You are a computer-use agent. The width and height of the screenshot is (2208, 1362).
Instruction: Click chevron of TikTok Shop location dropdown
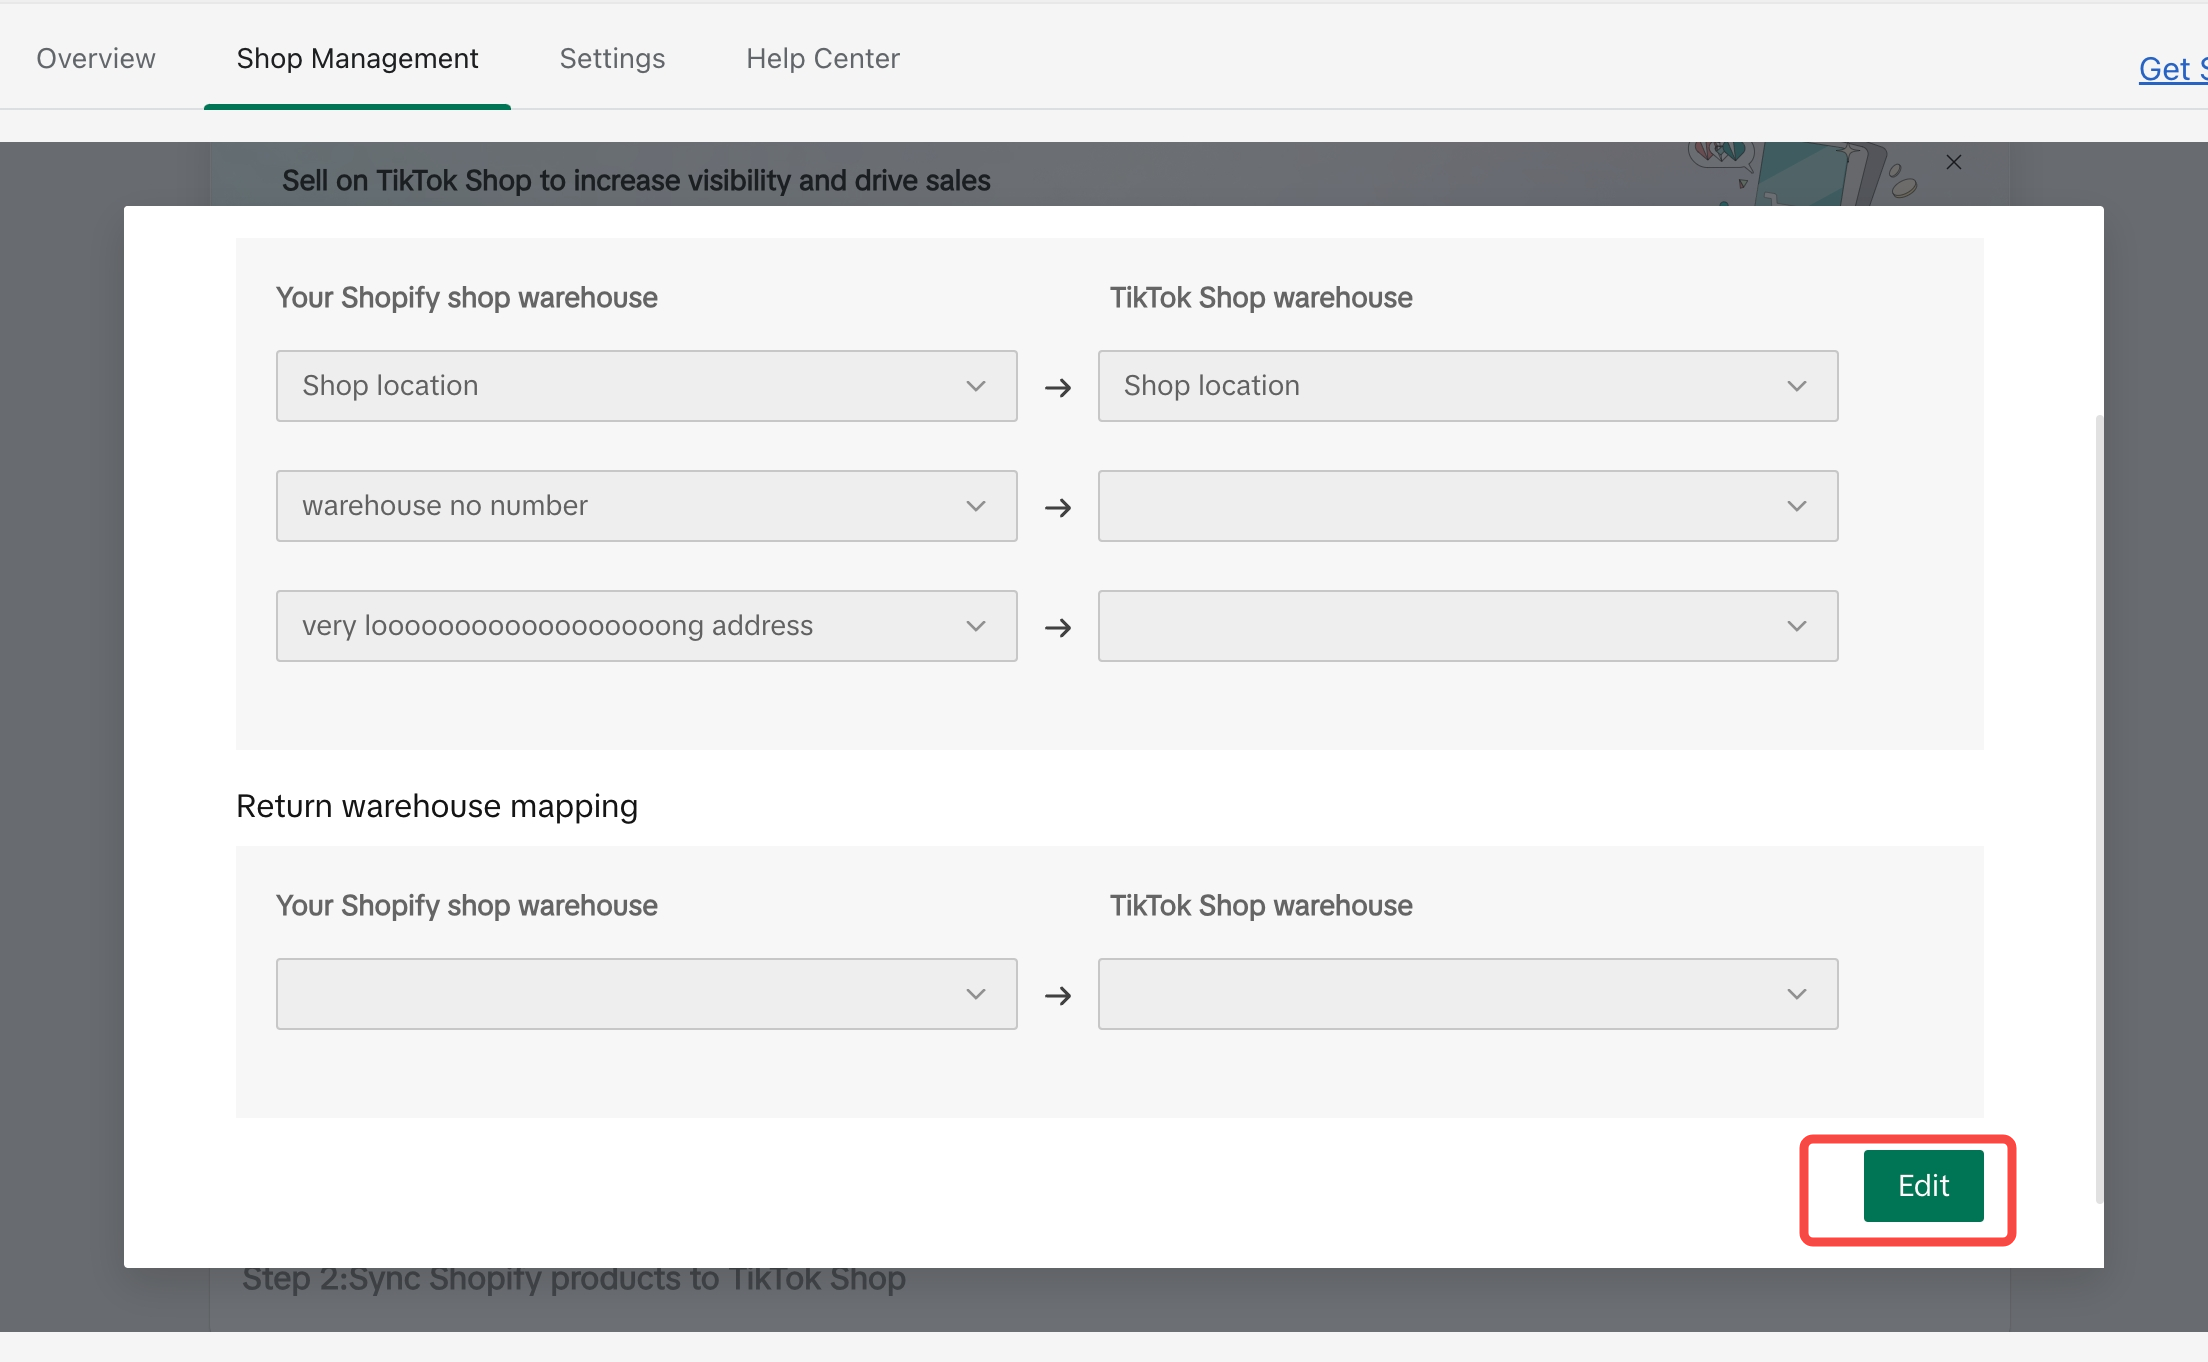point(1796,386)
